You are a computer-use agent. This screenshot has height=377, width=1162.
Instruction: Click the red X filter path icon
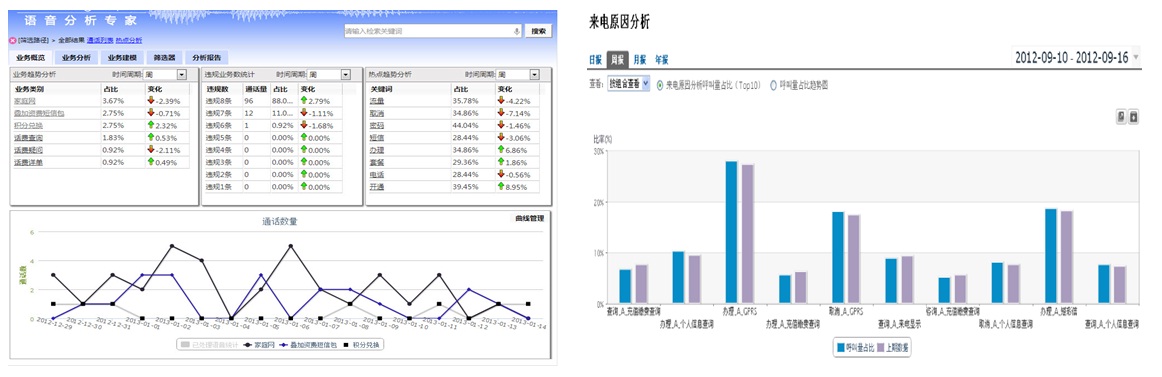(x=12, y=40)
